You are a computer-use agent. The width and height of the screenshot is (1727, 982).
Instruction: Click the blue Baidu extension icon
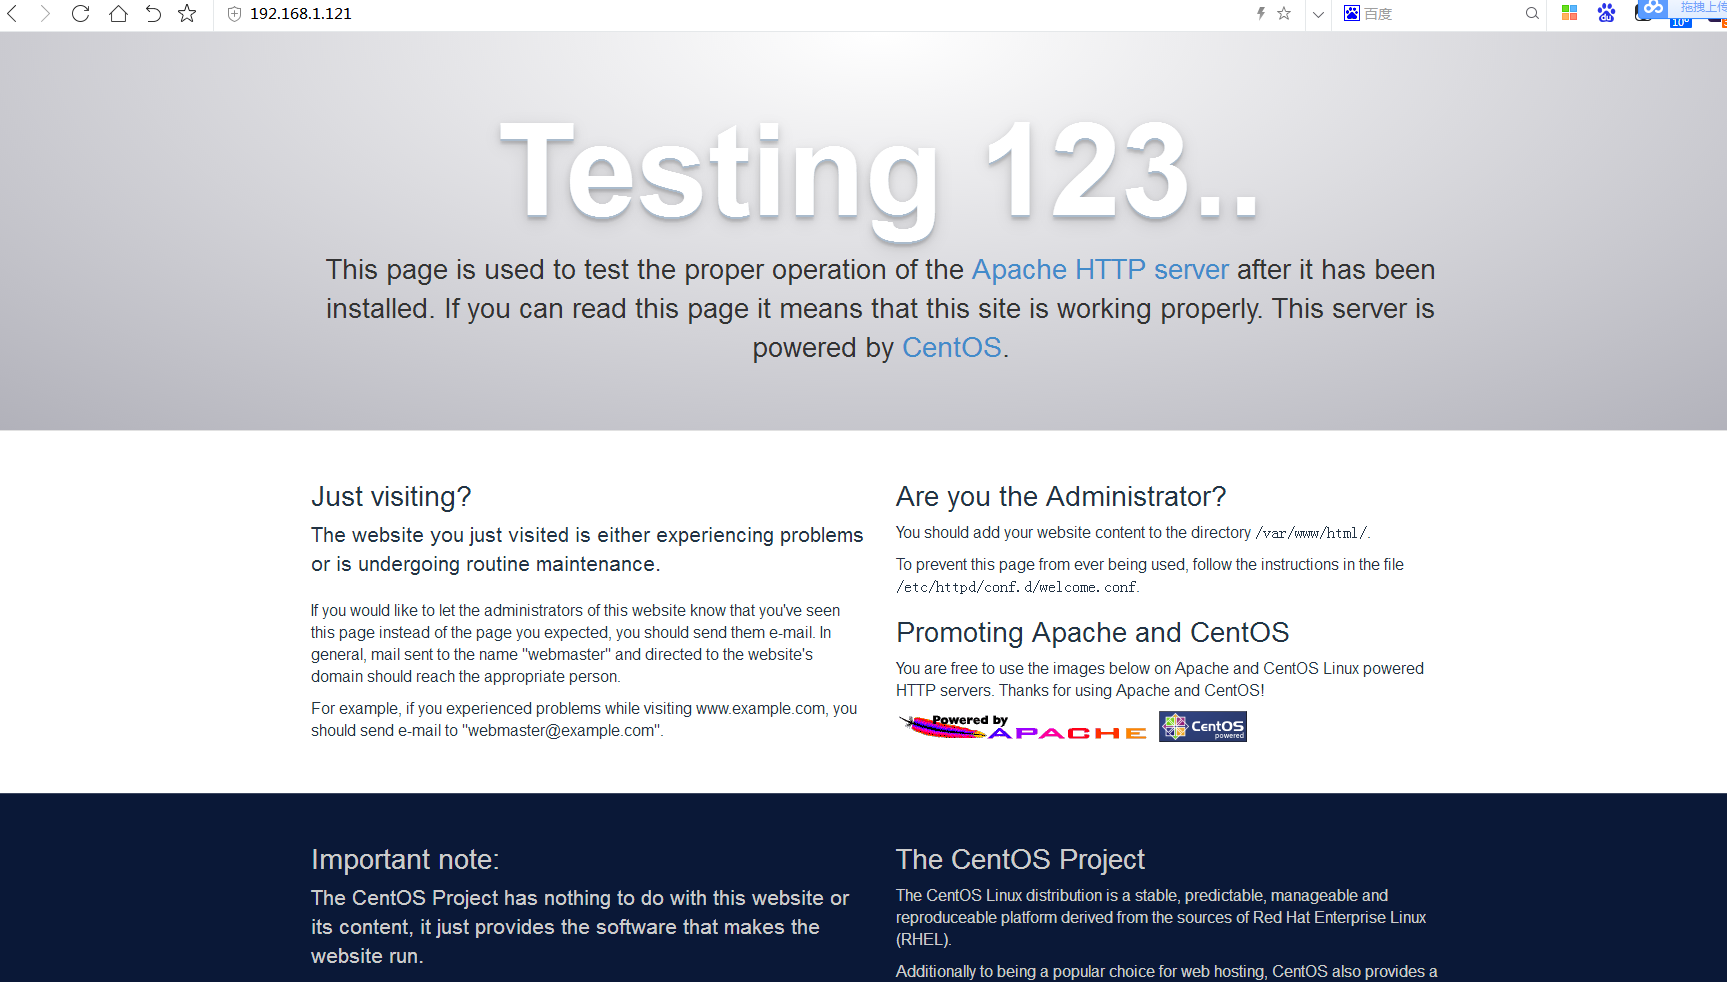click(1606, 13)
